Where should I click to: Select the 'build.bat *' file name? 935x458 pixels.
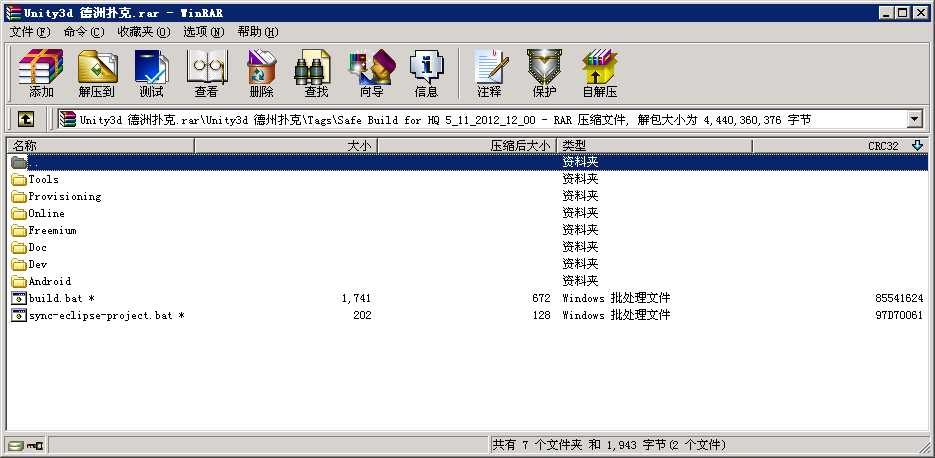pyautogui.click(x=62, y=298)
